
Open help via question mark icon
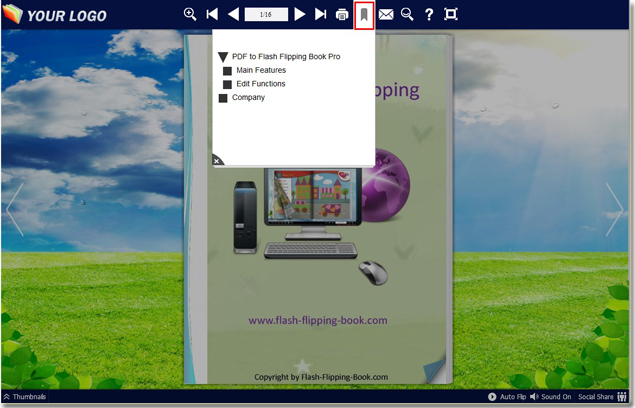[429, 14]
